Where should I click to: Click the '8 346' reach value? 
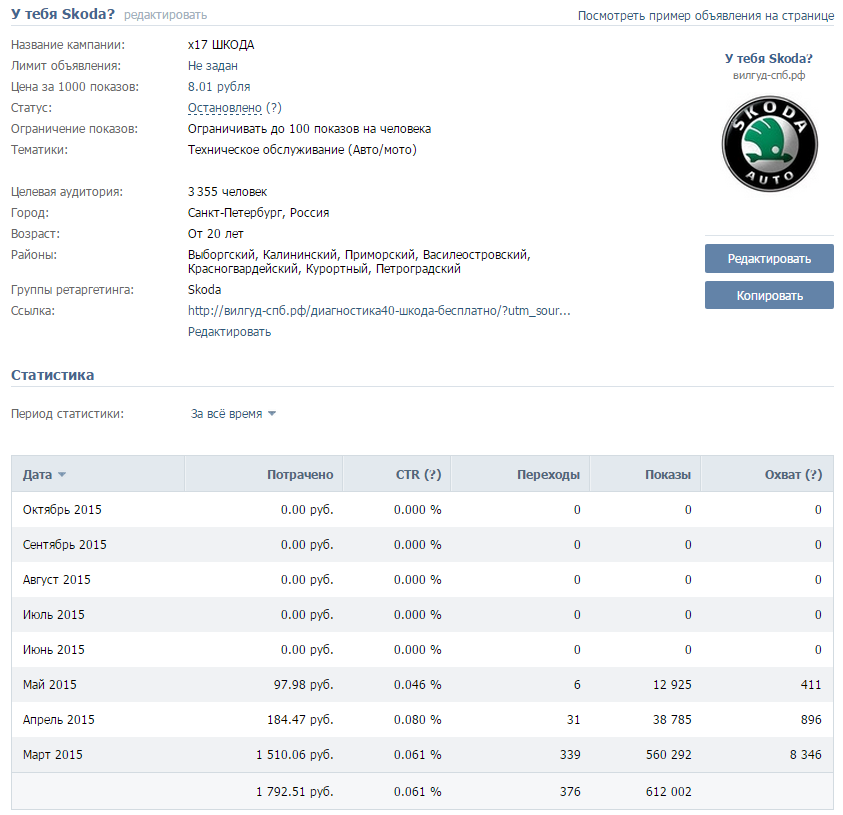point(805,754)
